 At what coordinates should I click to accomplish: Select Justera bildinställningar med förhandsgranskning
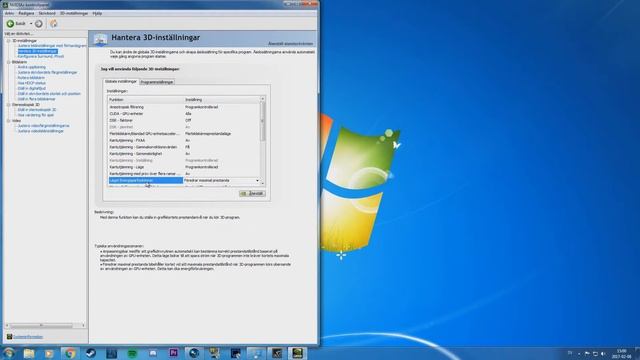point(52,46)
